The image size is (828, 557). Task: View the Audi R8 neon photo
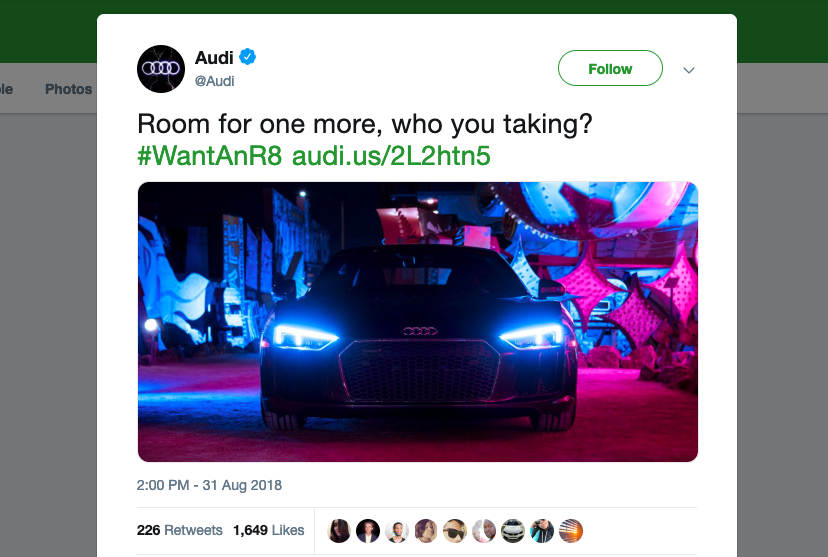click(x=418, y=322)
